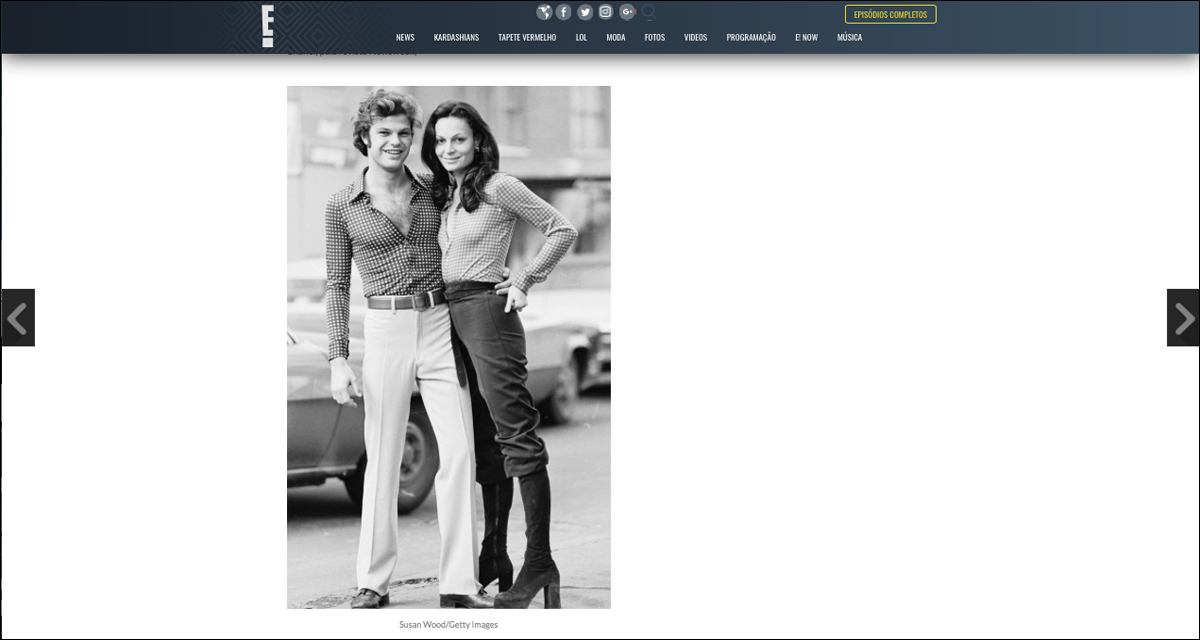Image resolution: width=1200 pixels, height=640 pixels.
Task: Go to previous photo with left arrow
Action: 18,318
